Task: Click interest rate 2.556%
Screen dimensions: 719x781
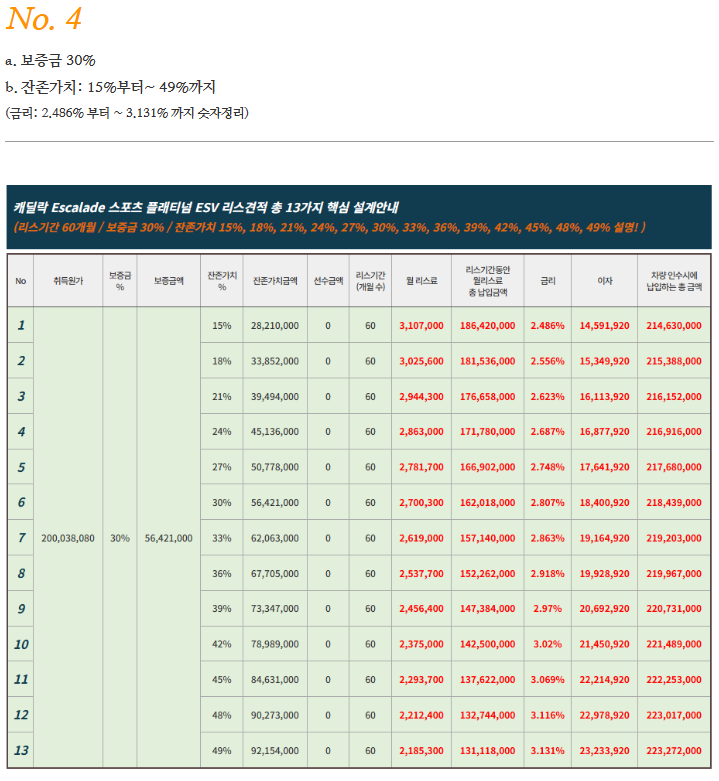Action: click(x=547, y=361)
